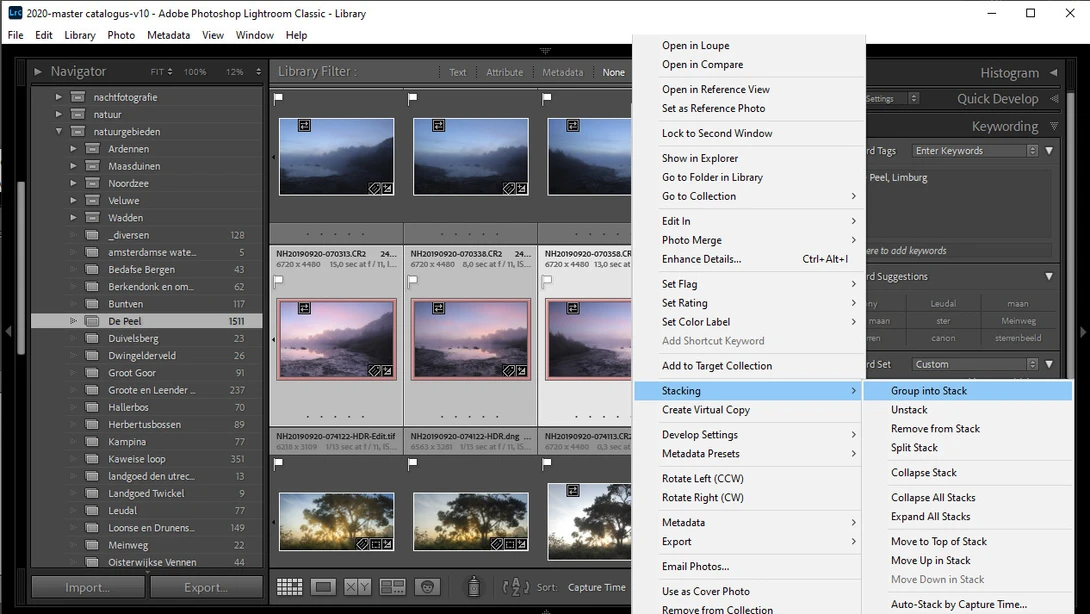Toggle flag on second tree photo cell
Image resolution: width=1090 pixels, height=614 pixels.
(412, 464)
